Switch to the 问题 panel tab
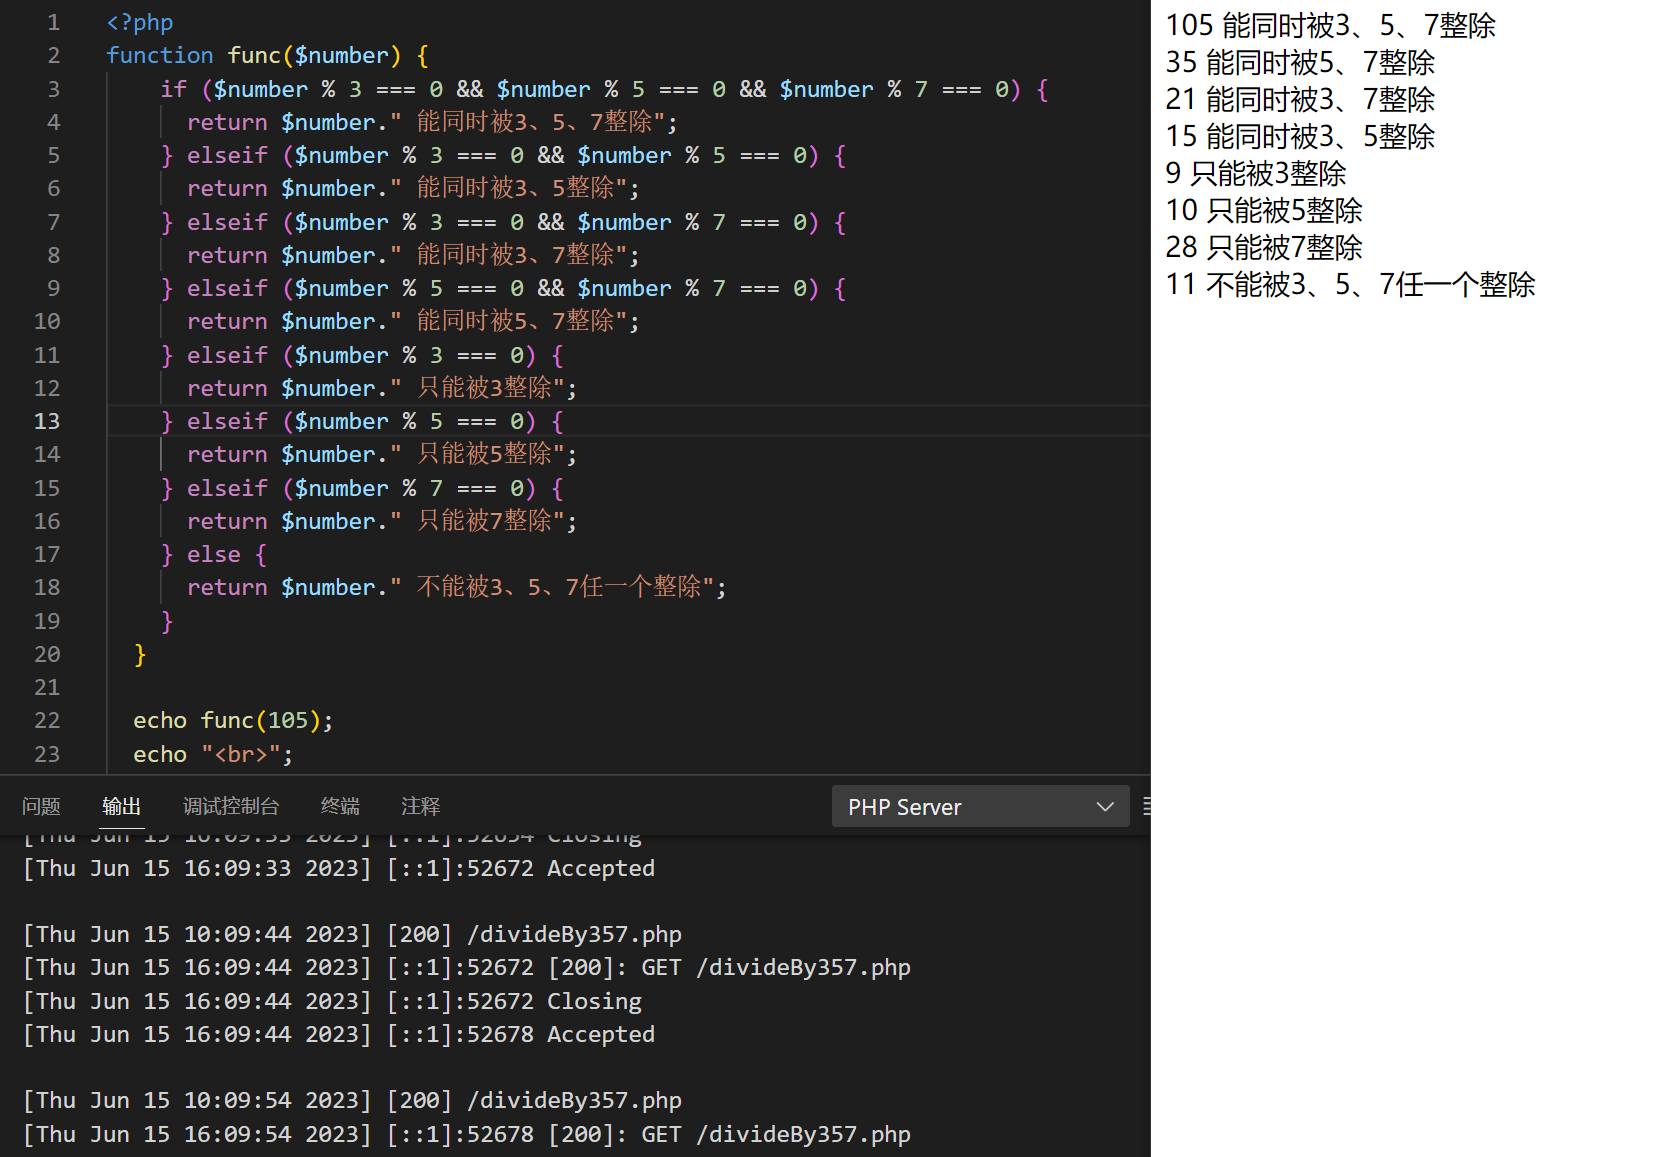The width and height of the screenshot is (1679, 1157). (x=41, y=806)
